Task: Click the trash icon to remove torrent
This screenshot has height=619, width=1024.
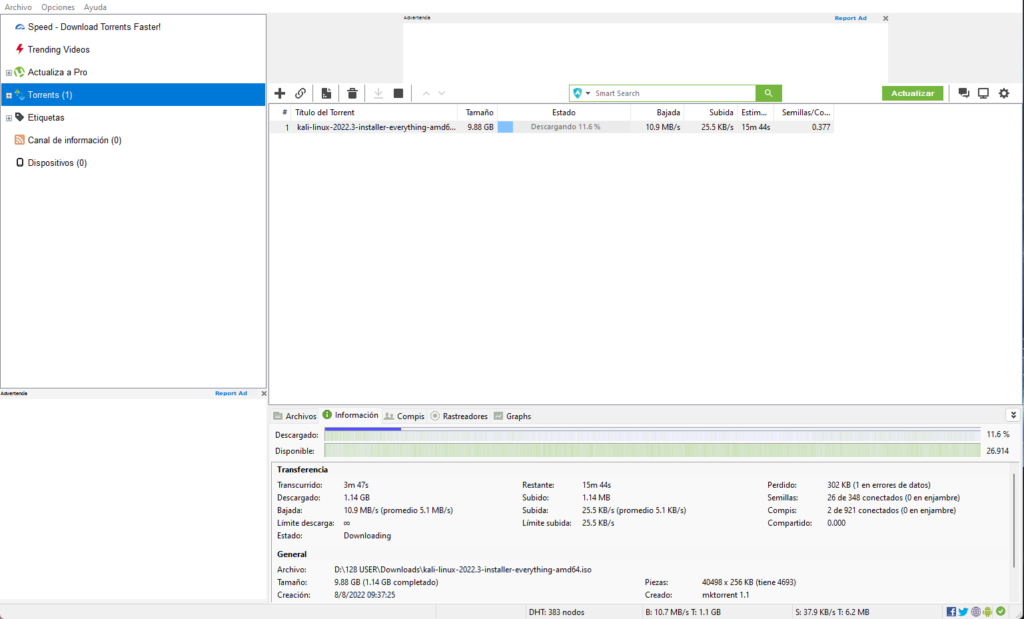Action: (352, 93)
